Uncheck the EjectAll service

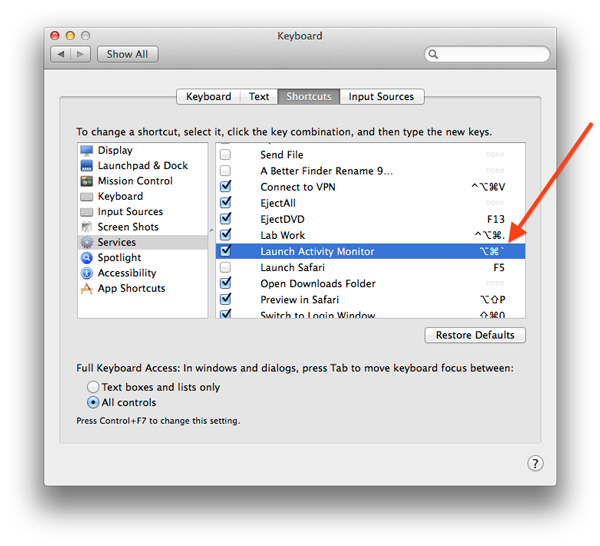coord(225,202)
